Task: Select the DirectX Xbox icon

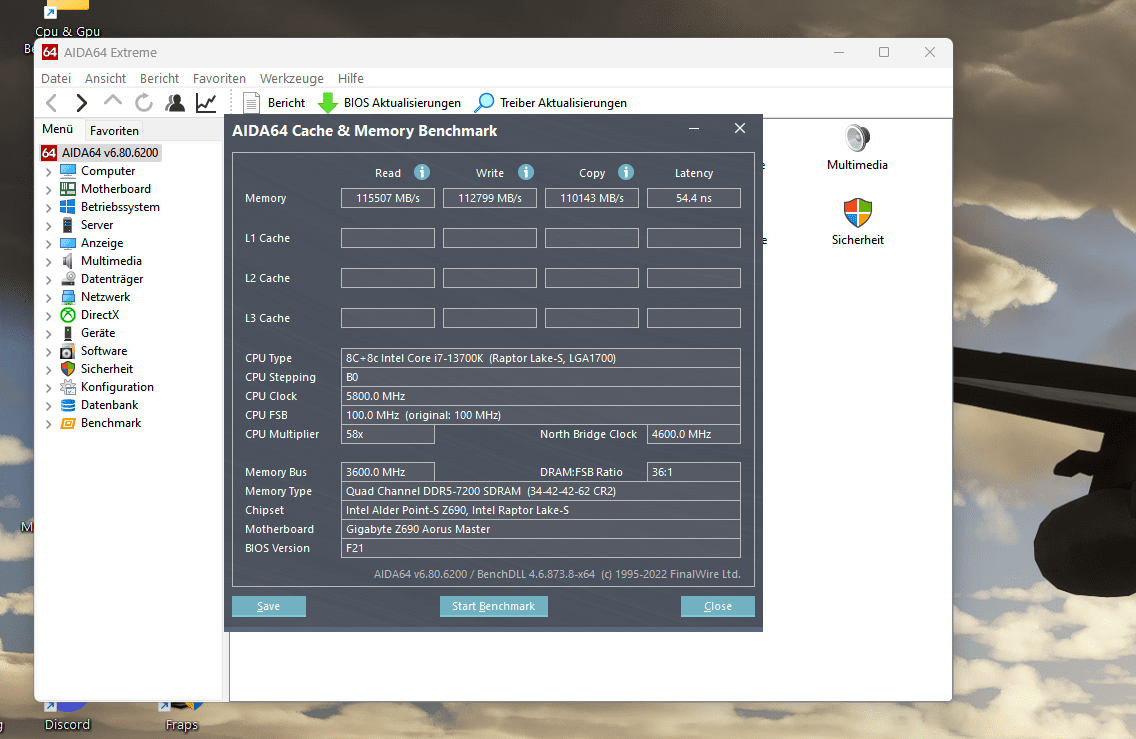Action: tap(68, 315)
